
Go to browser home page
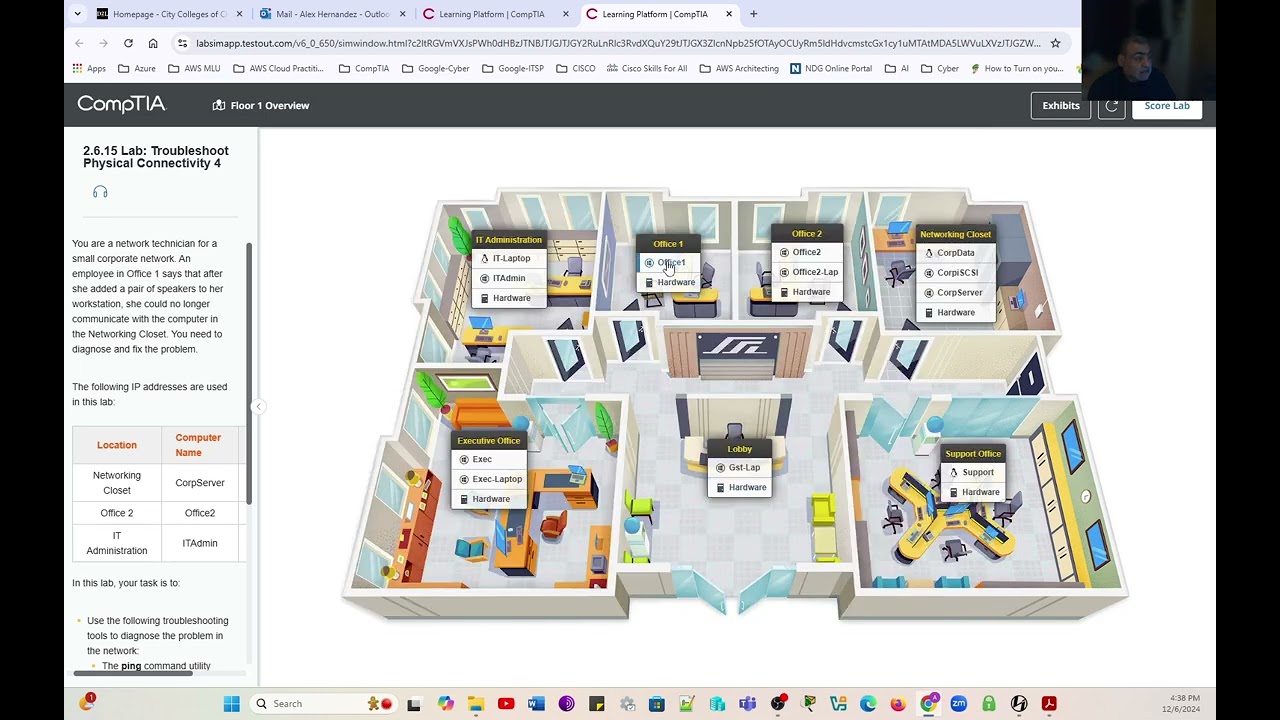point(153,43)
